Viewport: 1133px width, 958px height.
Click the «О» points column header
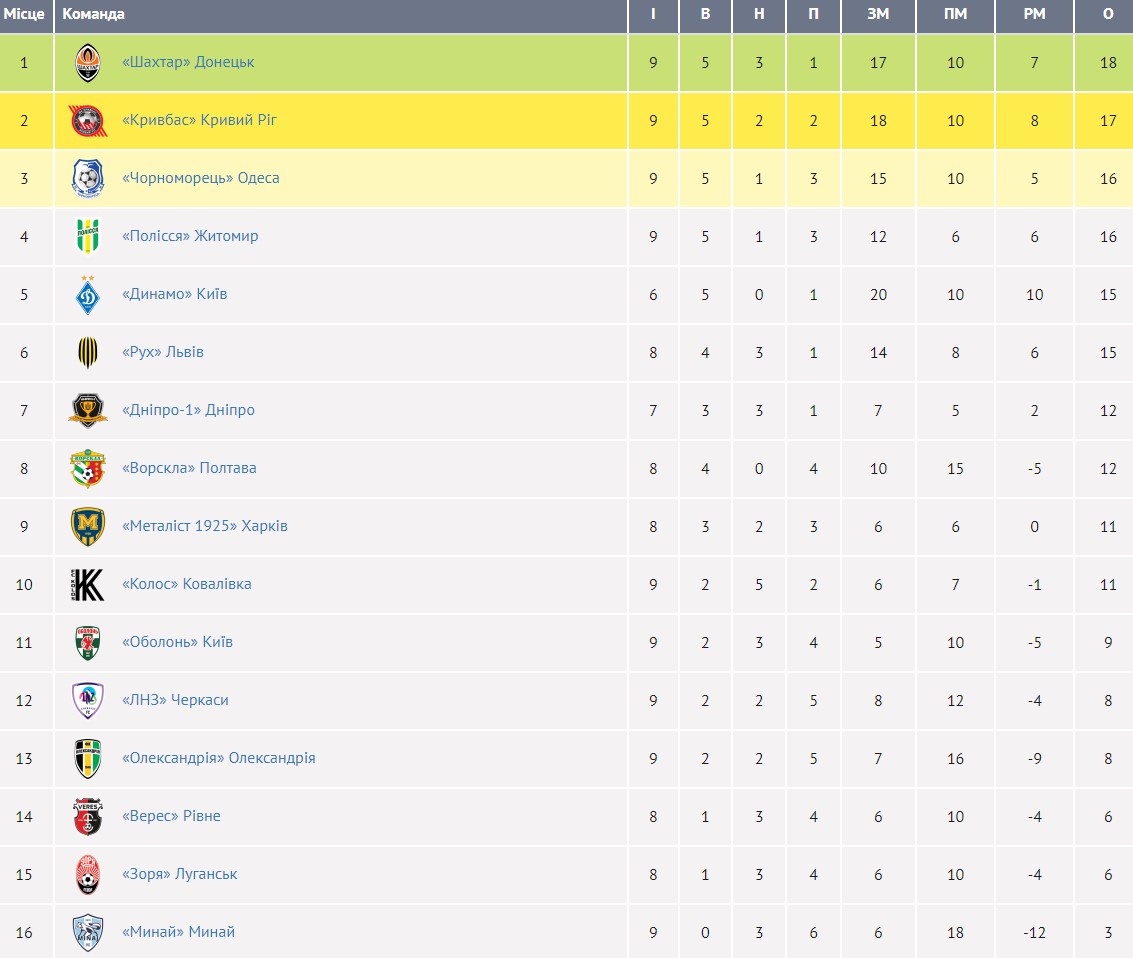(x=1107, y=14)
